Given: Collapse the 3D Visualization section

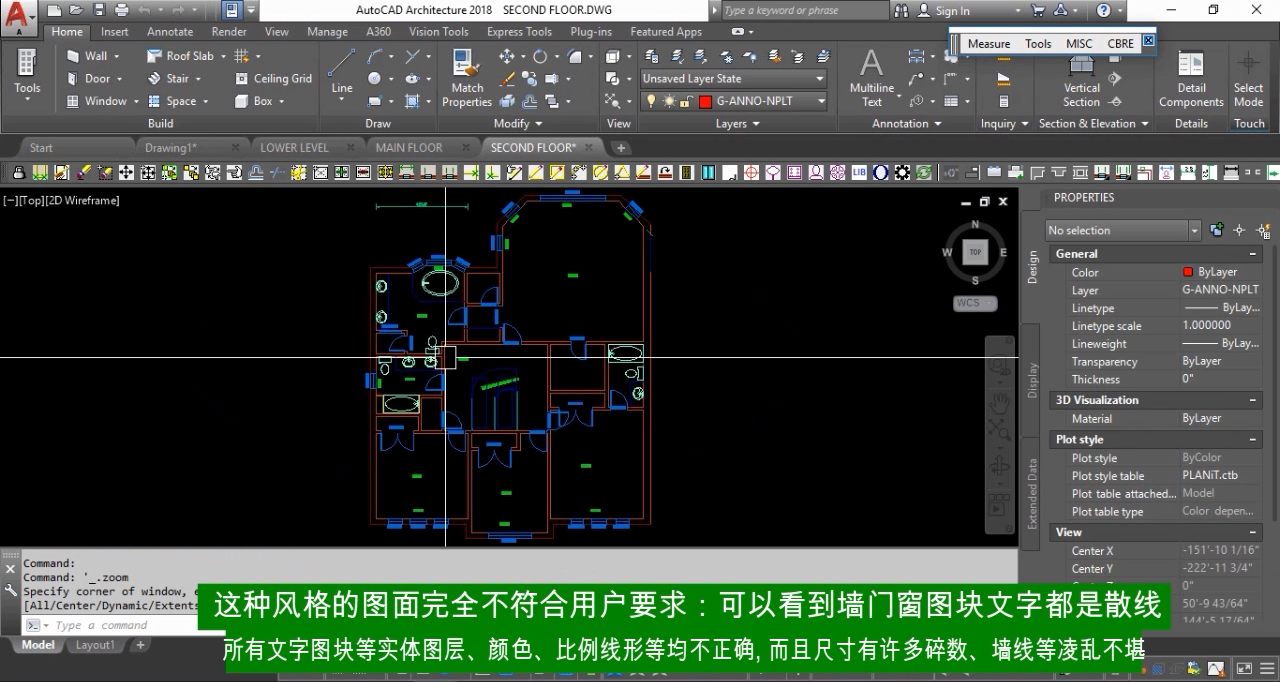Looking at the screenshot, I should 1253,400.
